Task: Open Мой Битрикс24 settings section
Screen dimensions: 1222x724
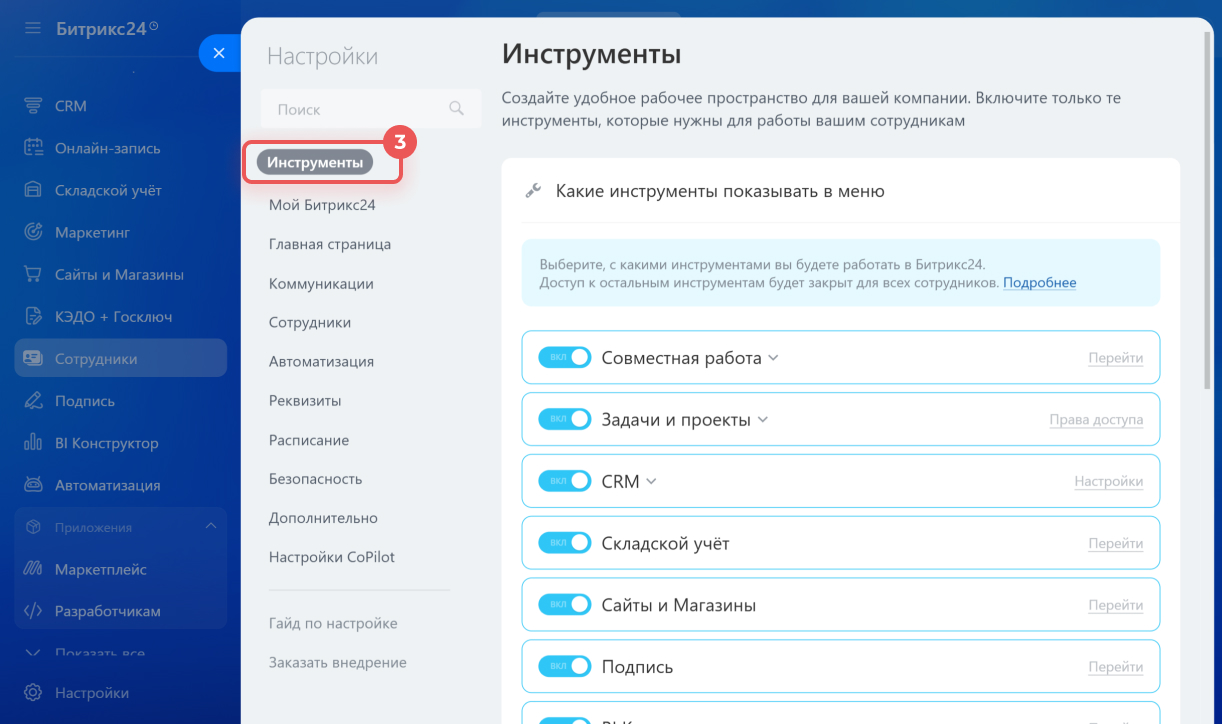Action: (322, 205)
